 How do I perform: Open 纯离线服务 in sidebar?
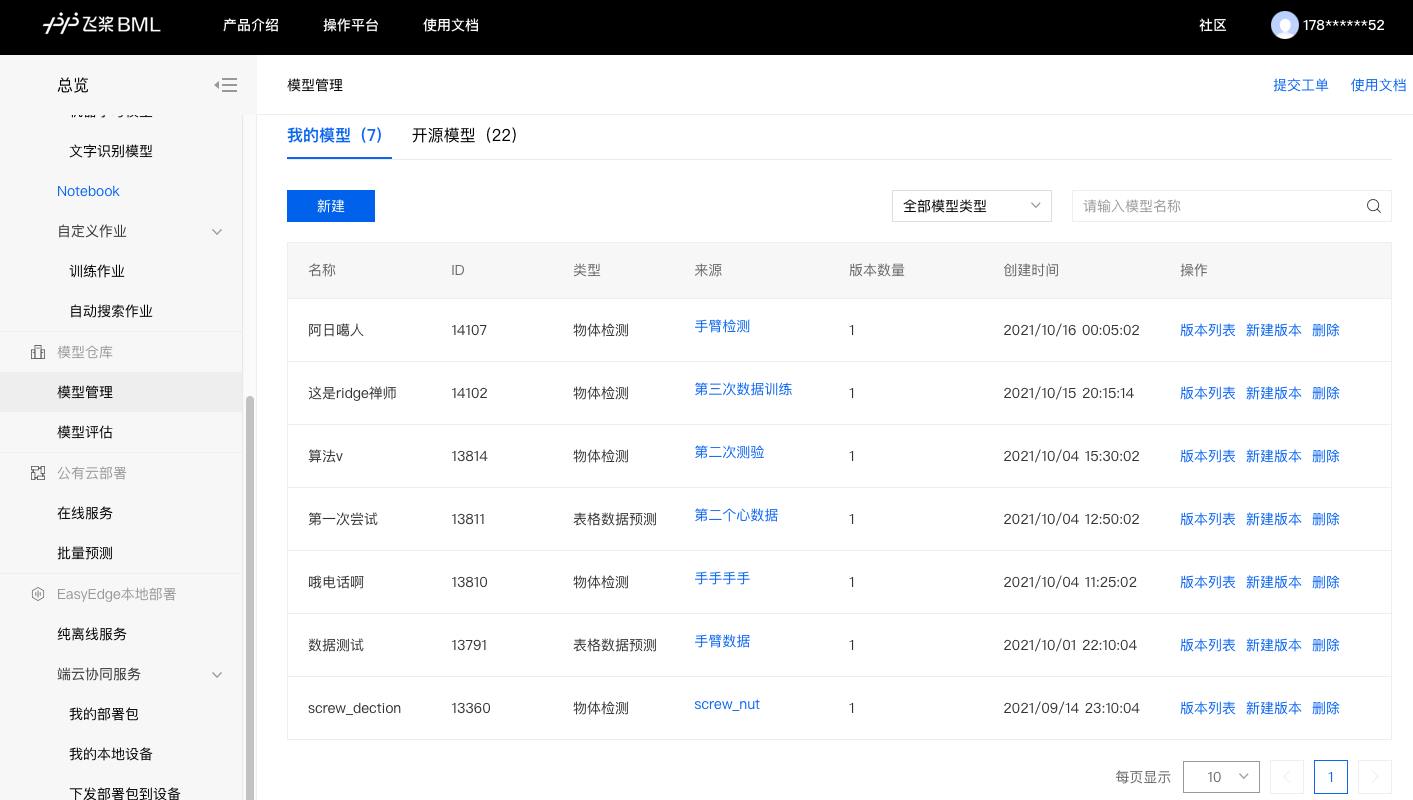pos(92,634)
